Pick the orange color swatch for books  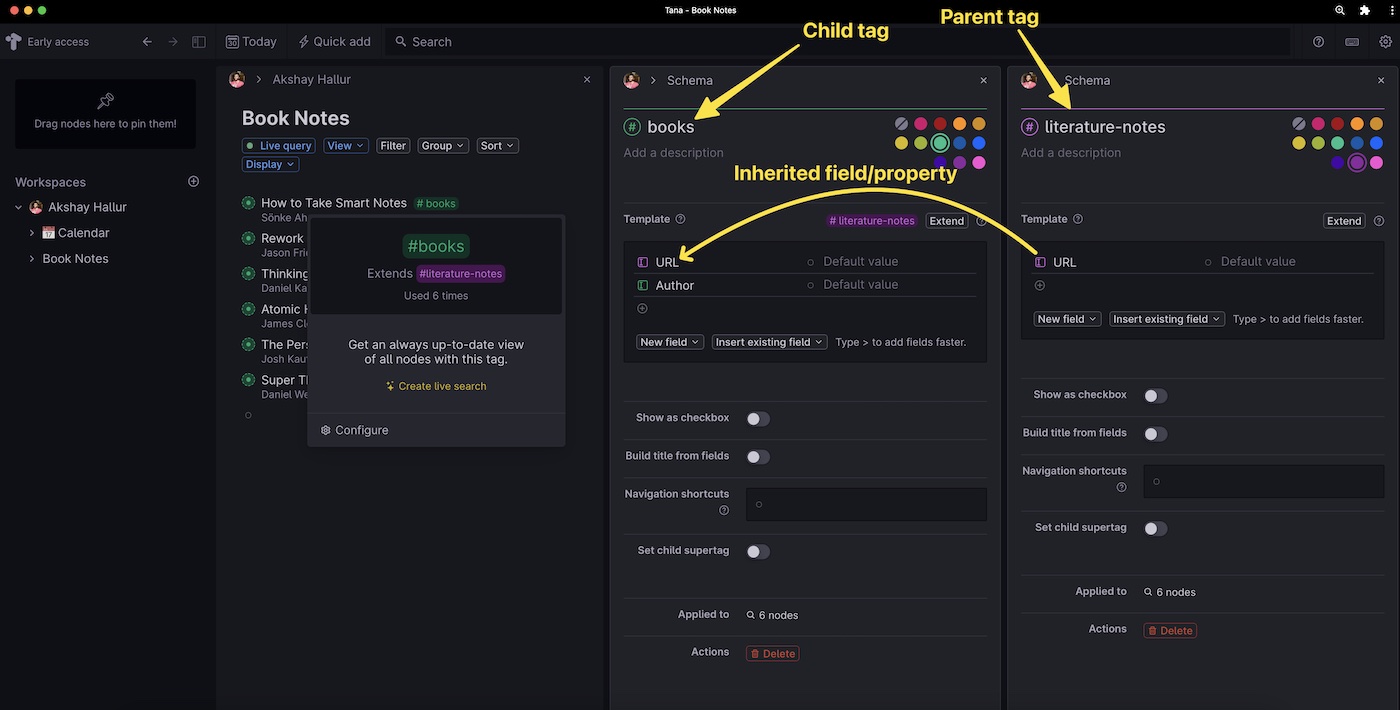point(959,124)
